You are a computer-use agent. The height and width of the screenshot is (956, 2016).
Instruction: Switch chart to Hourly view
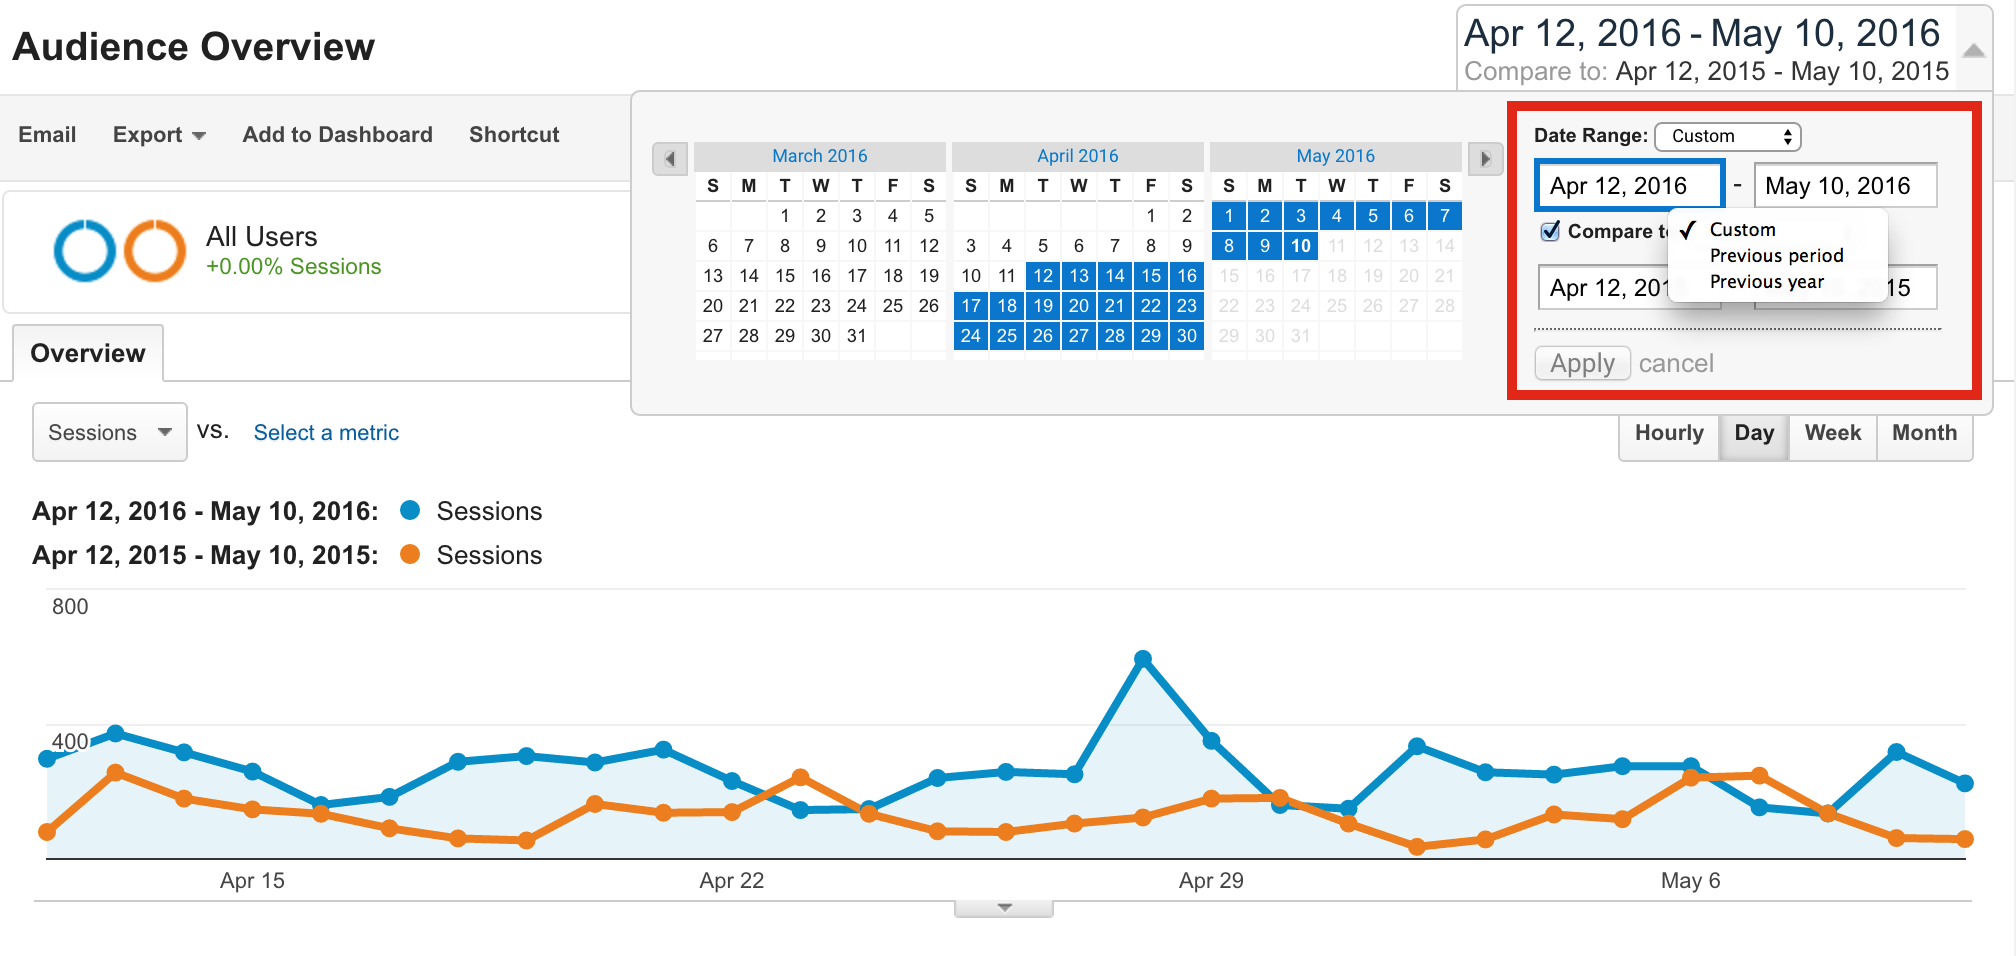tap(1669, 433)
